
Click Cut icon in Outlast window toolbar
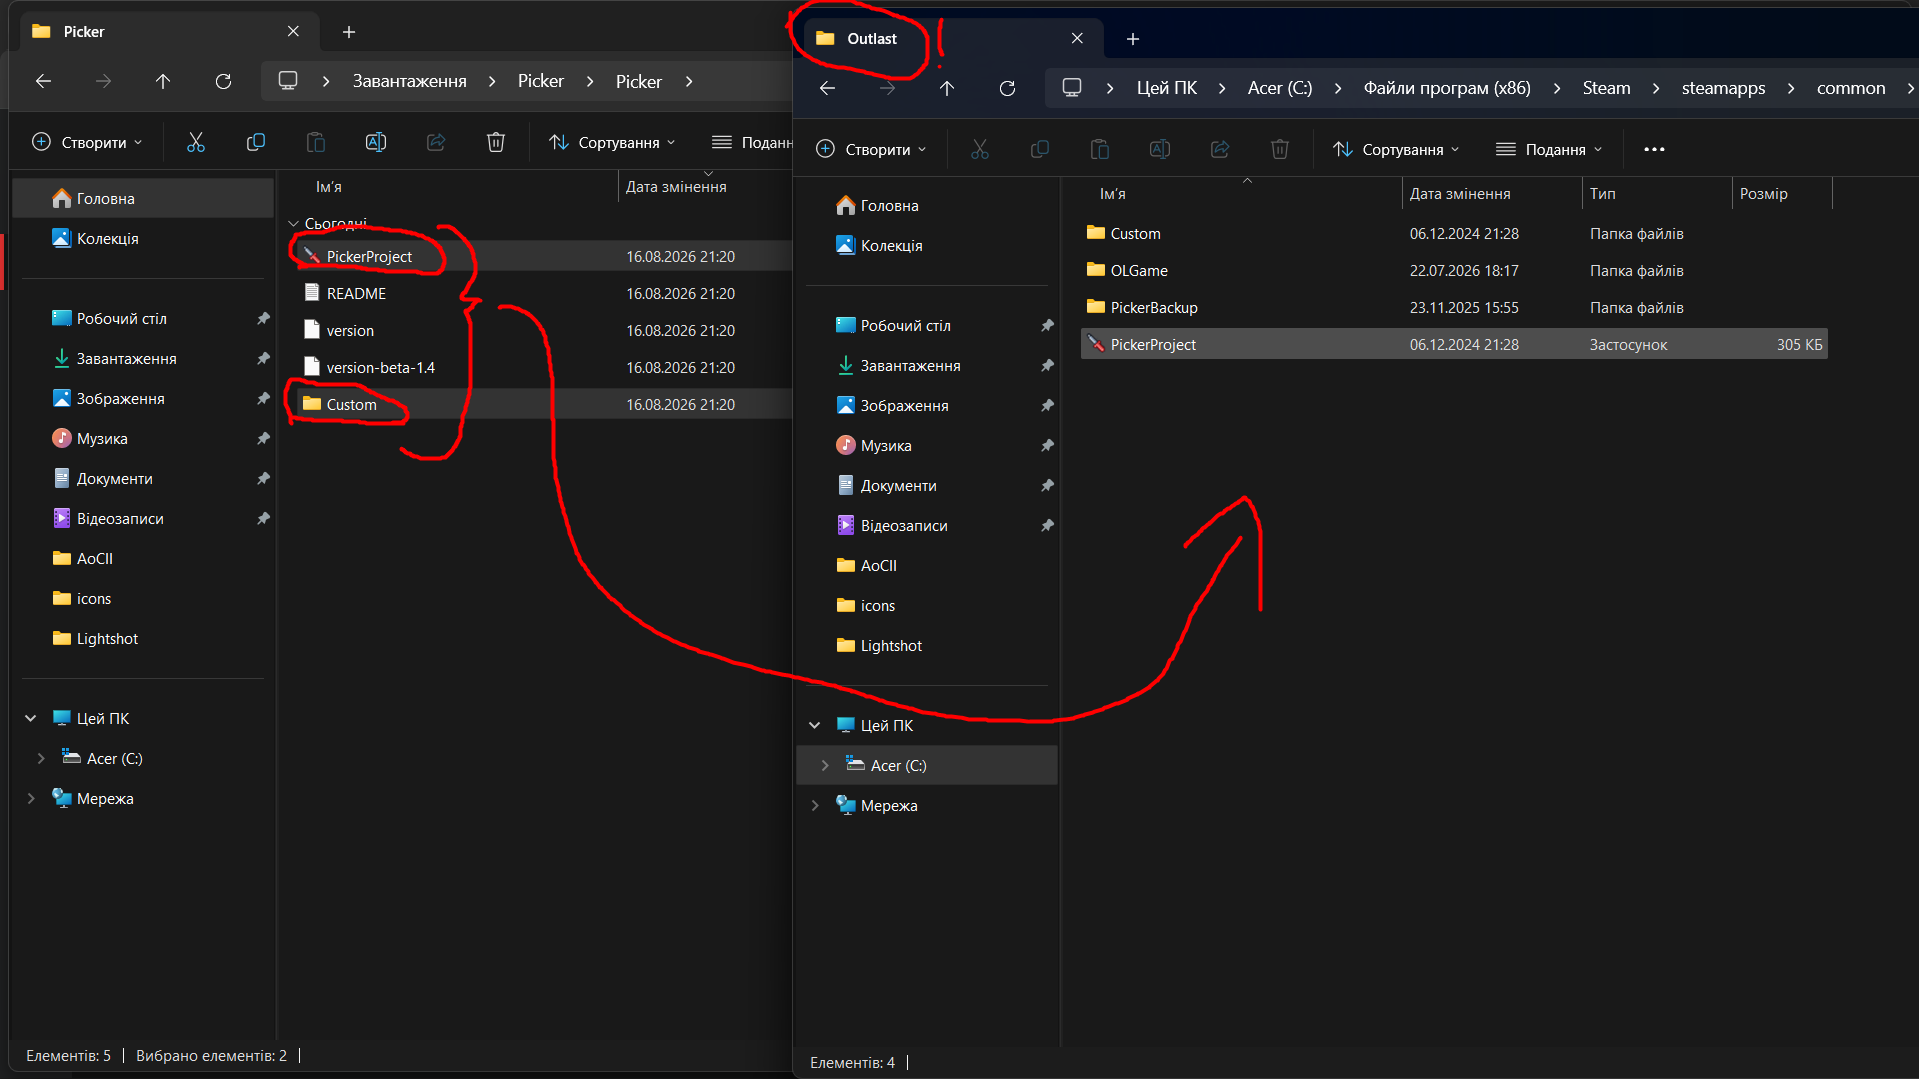(980, 149)
